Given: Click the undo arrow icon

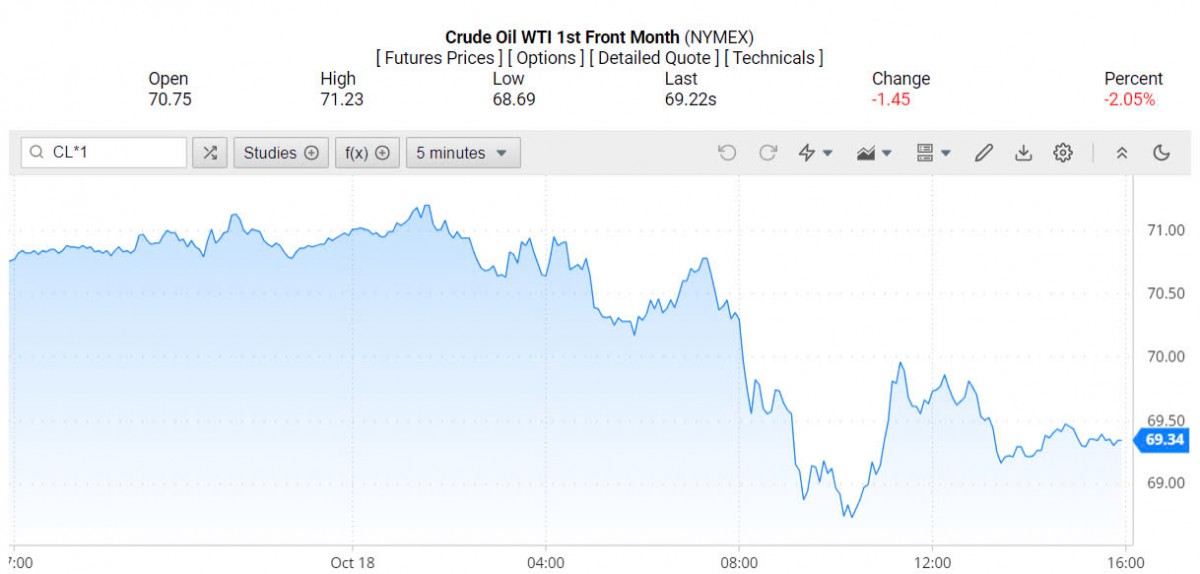Looking at the screenshot, I should [727, 153].
